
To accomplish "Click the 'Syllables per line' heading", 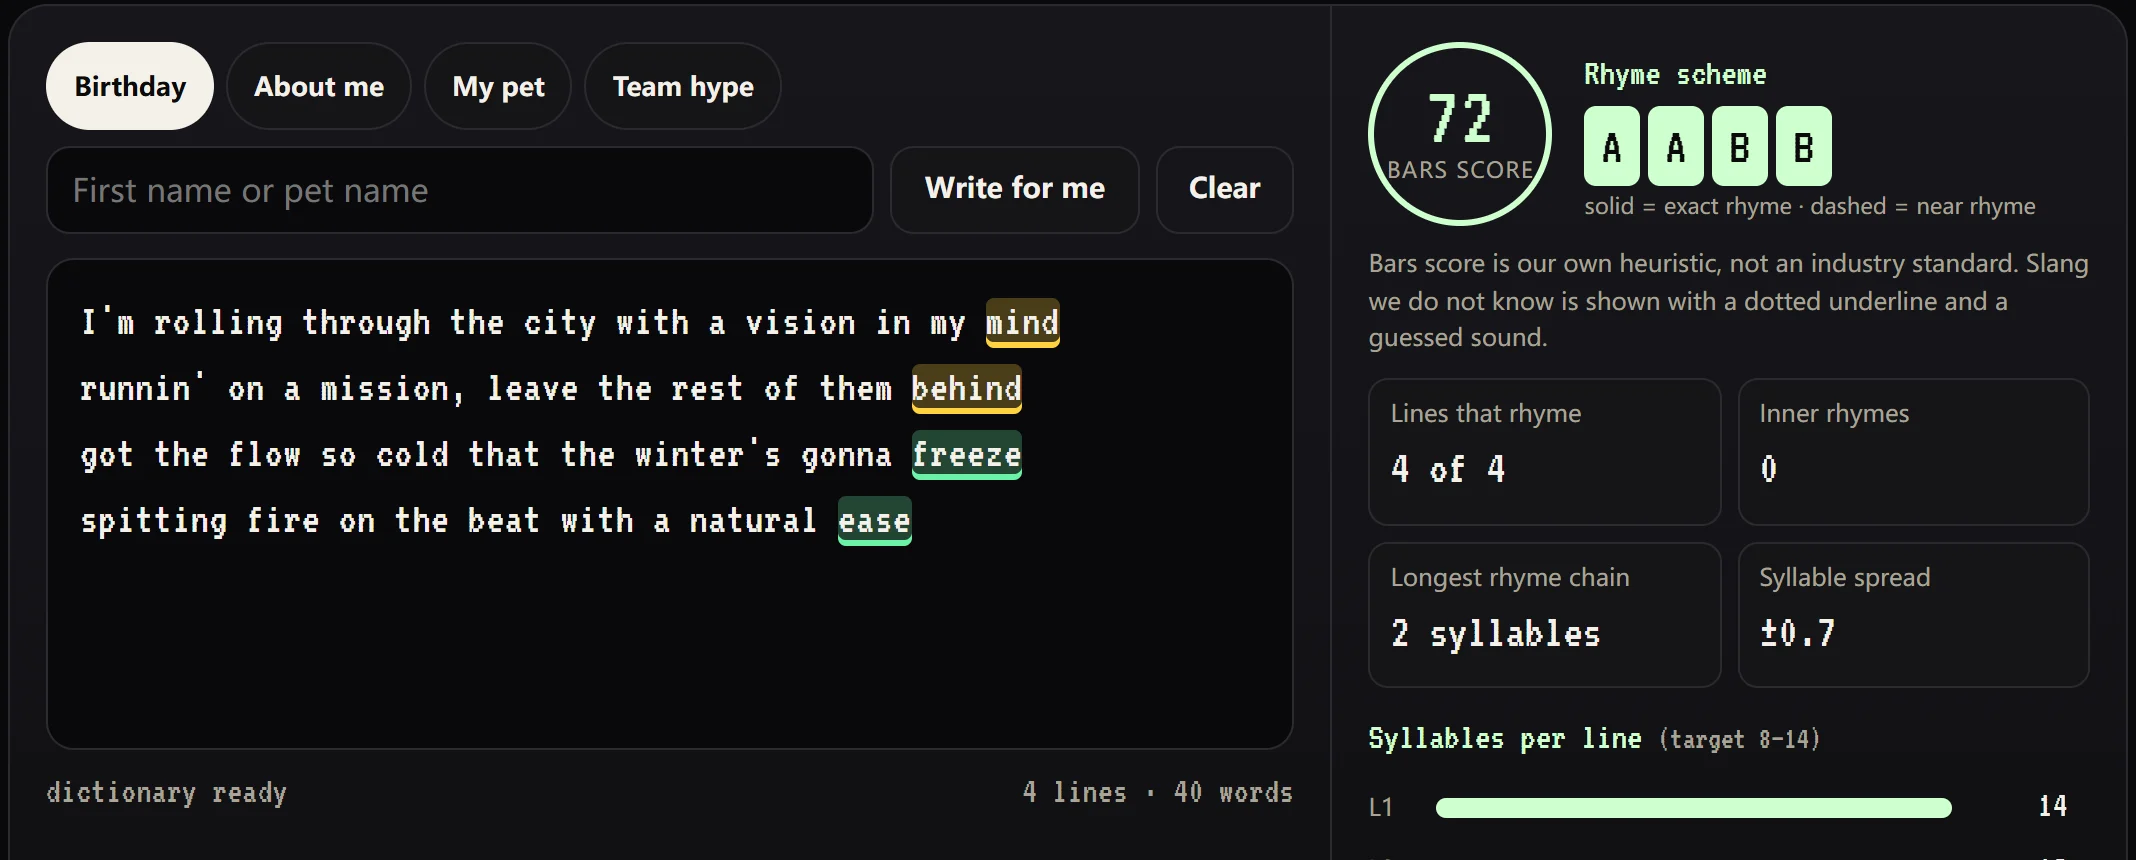I will (1505, 739).
